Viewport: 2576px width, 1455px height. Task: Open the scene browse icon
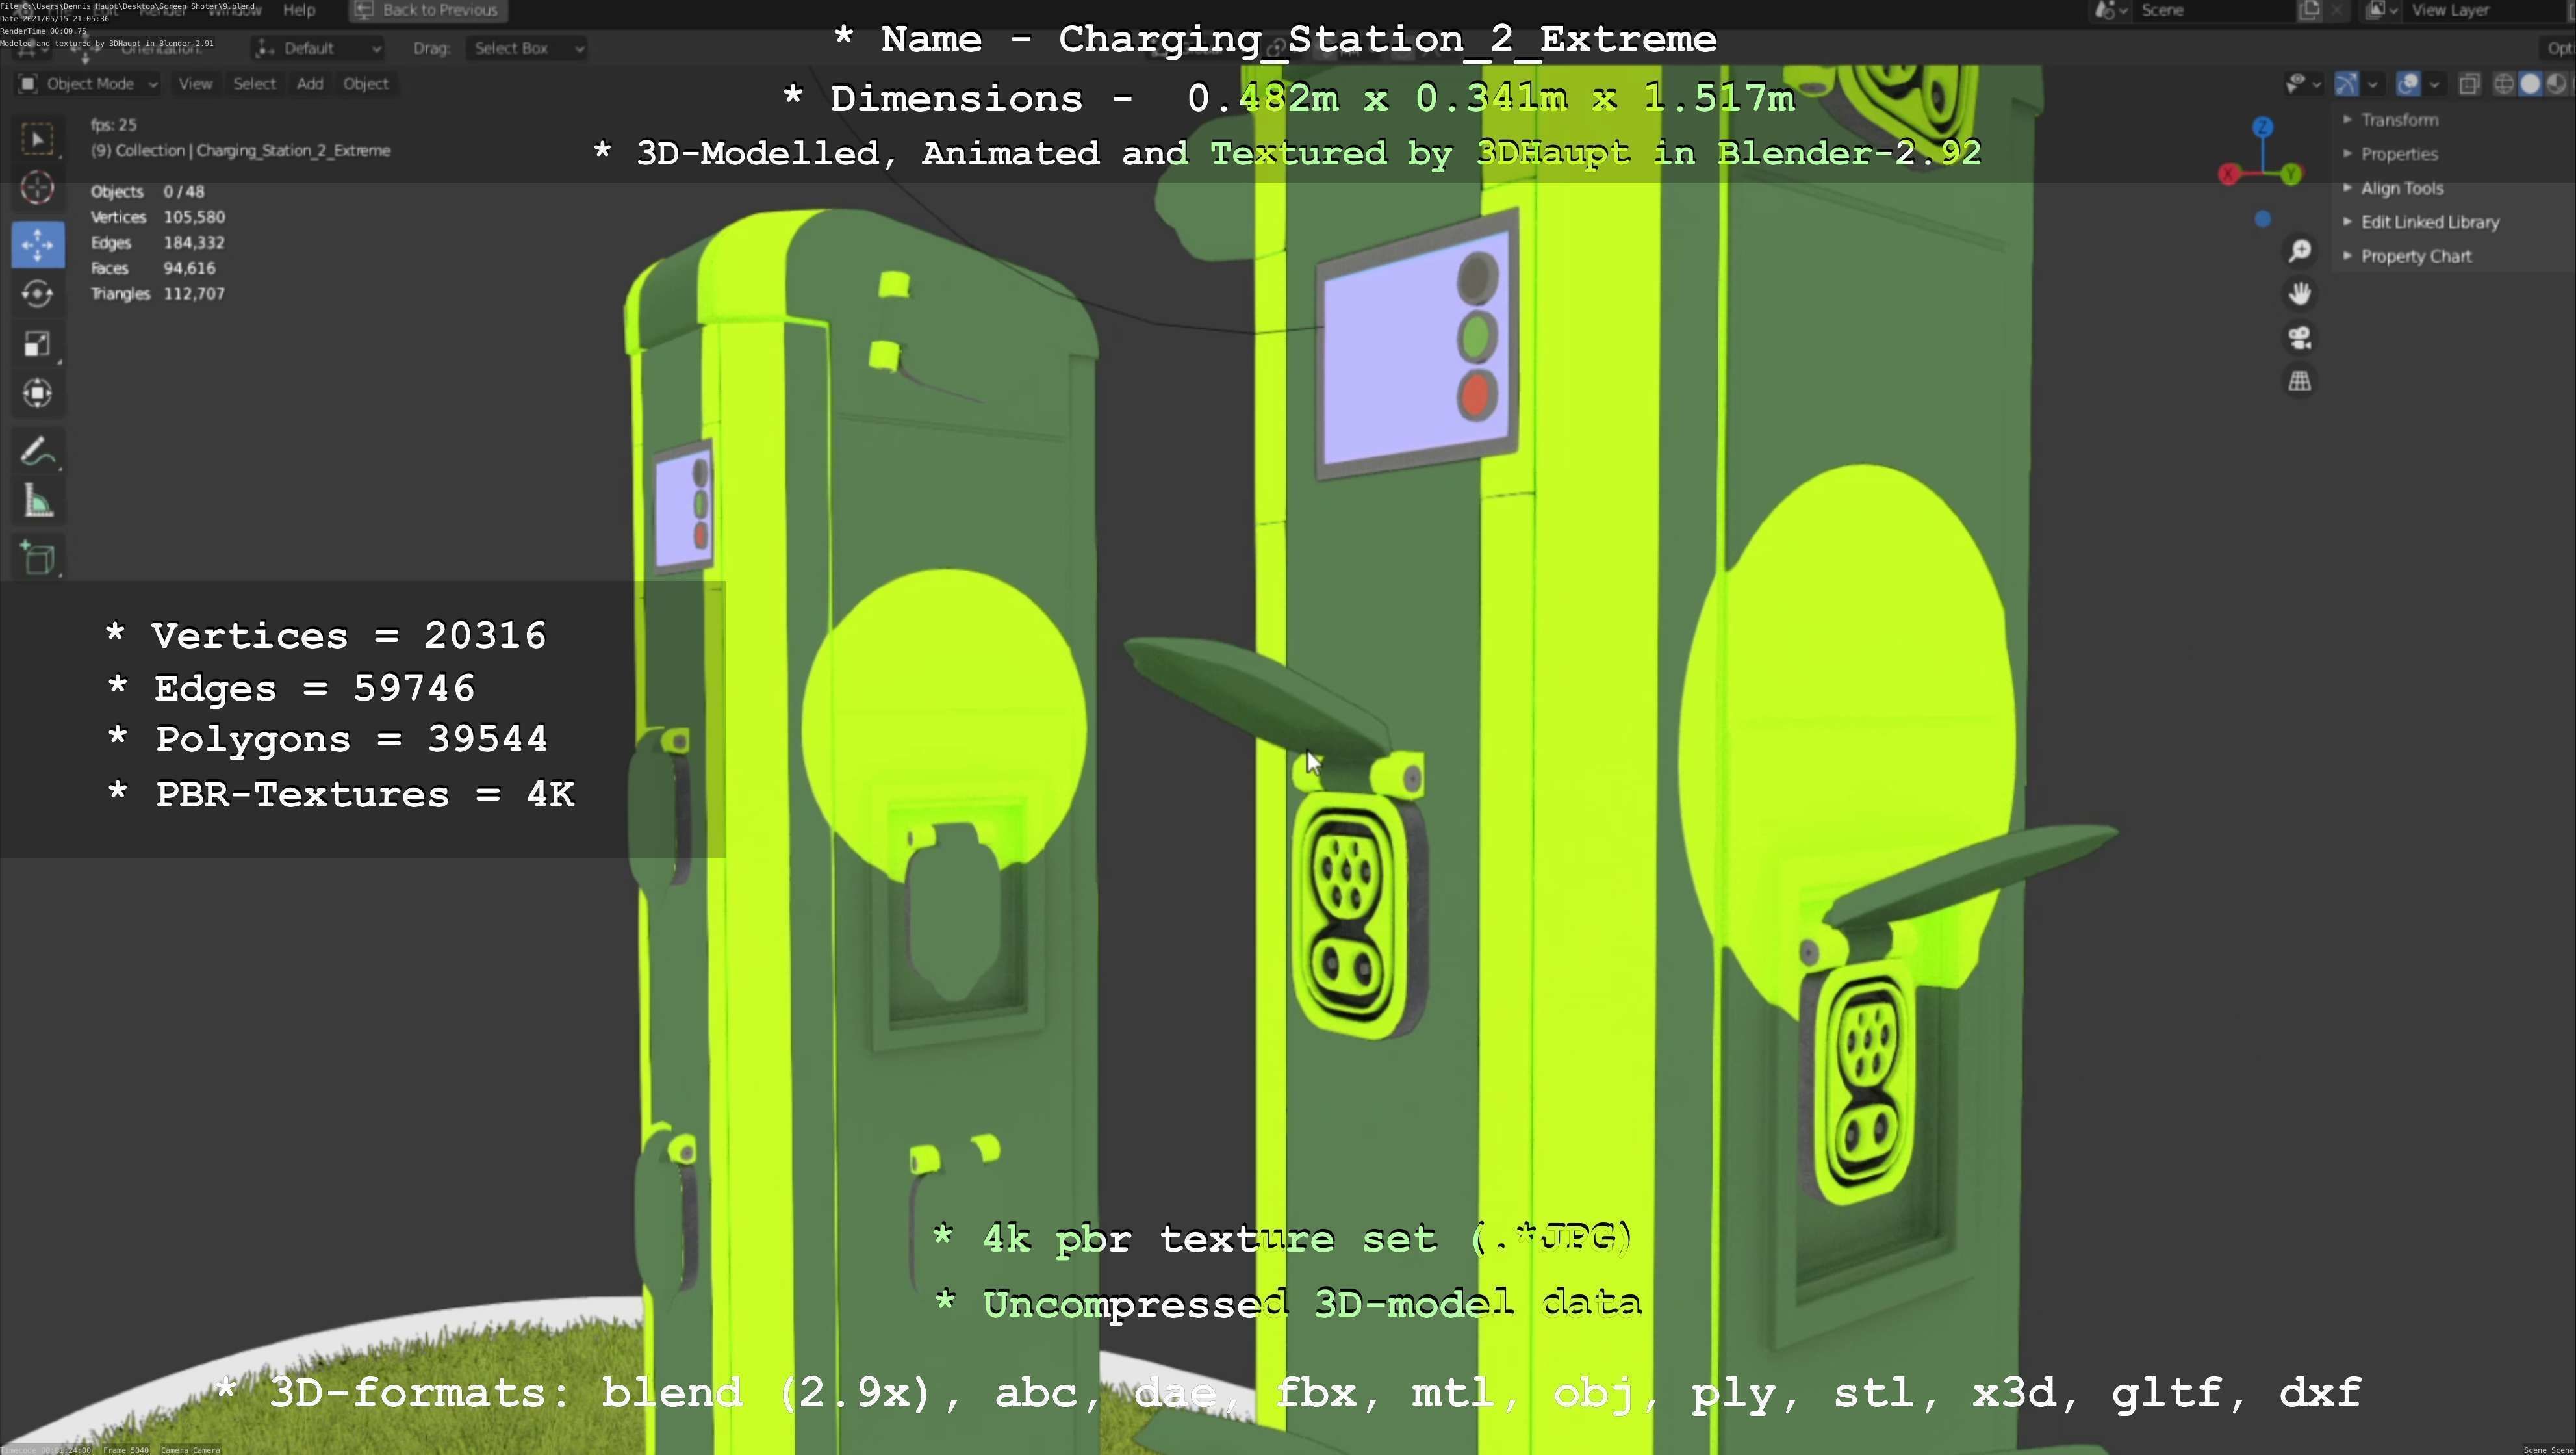pos(2110,10)
